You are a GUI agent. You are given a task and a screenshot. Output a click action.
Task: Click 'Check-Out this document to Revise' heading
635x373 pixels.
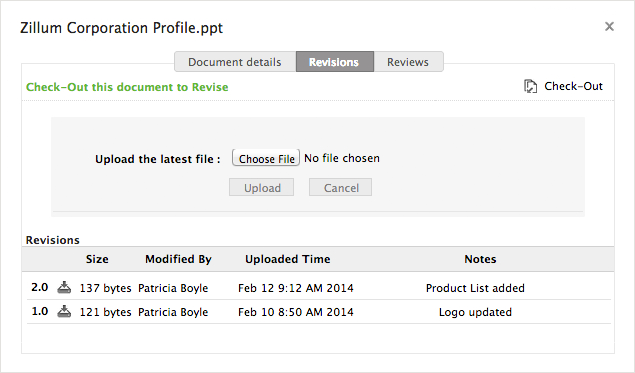coord(127,87)
